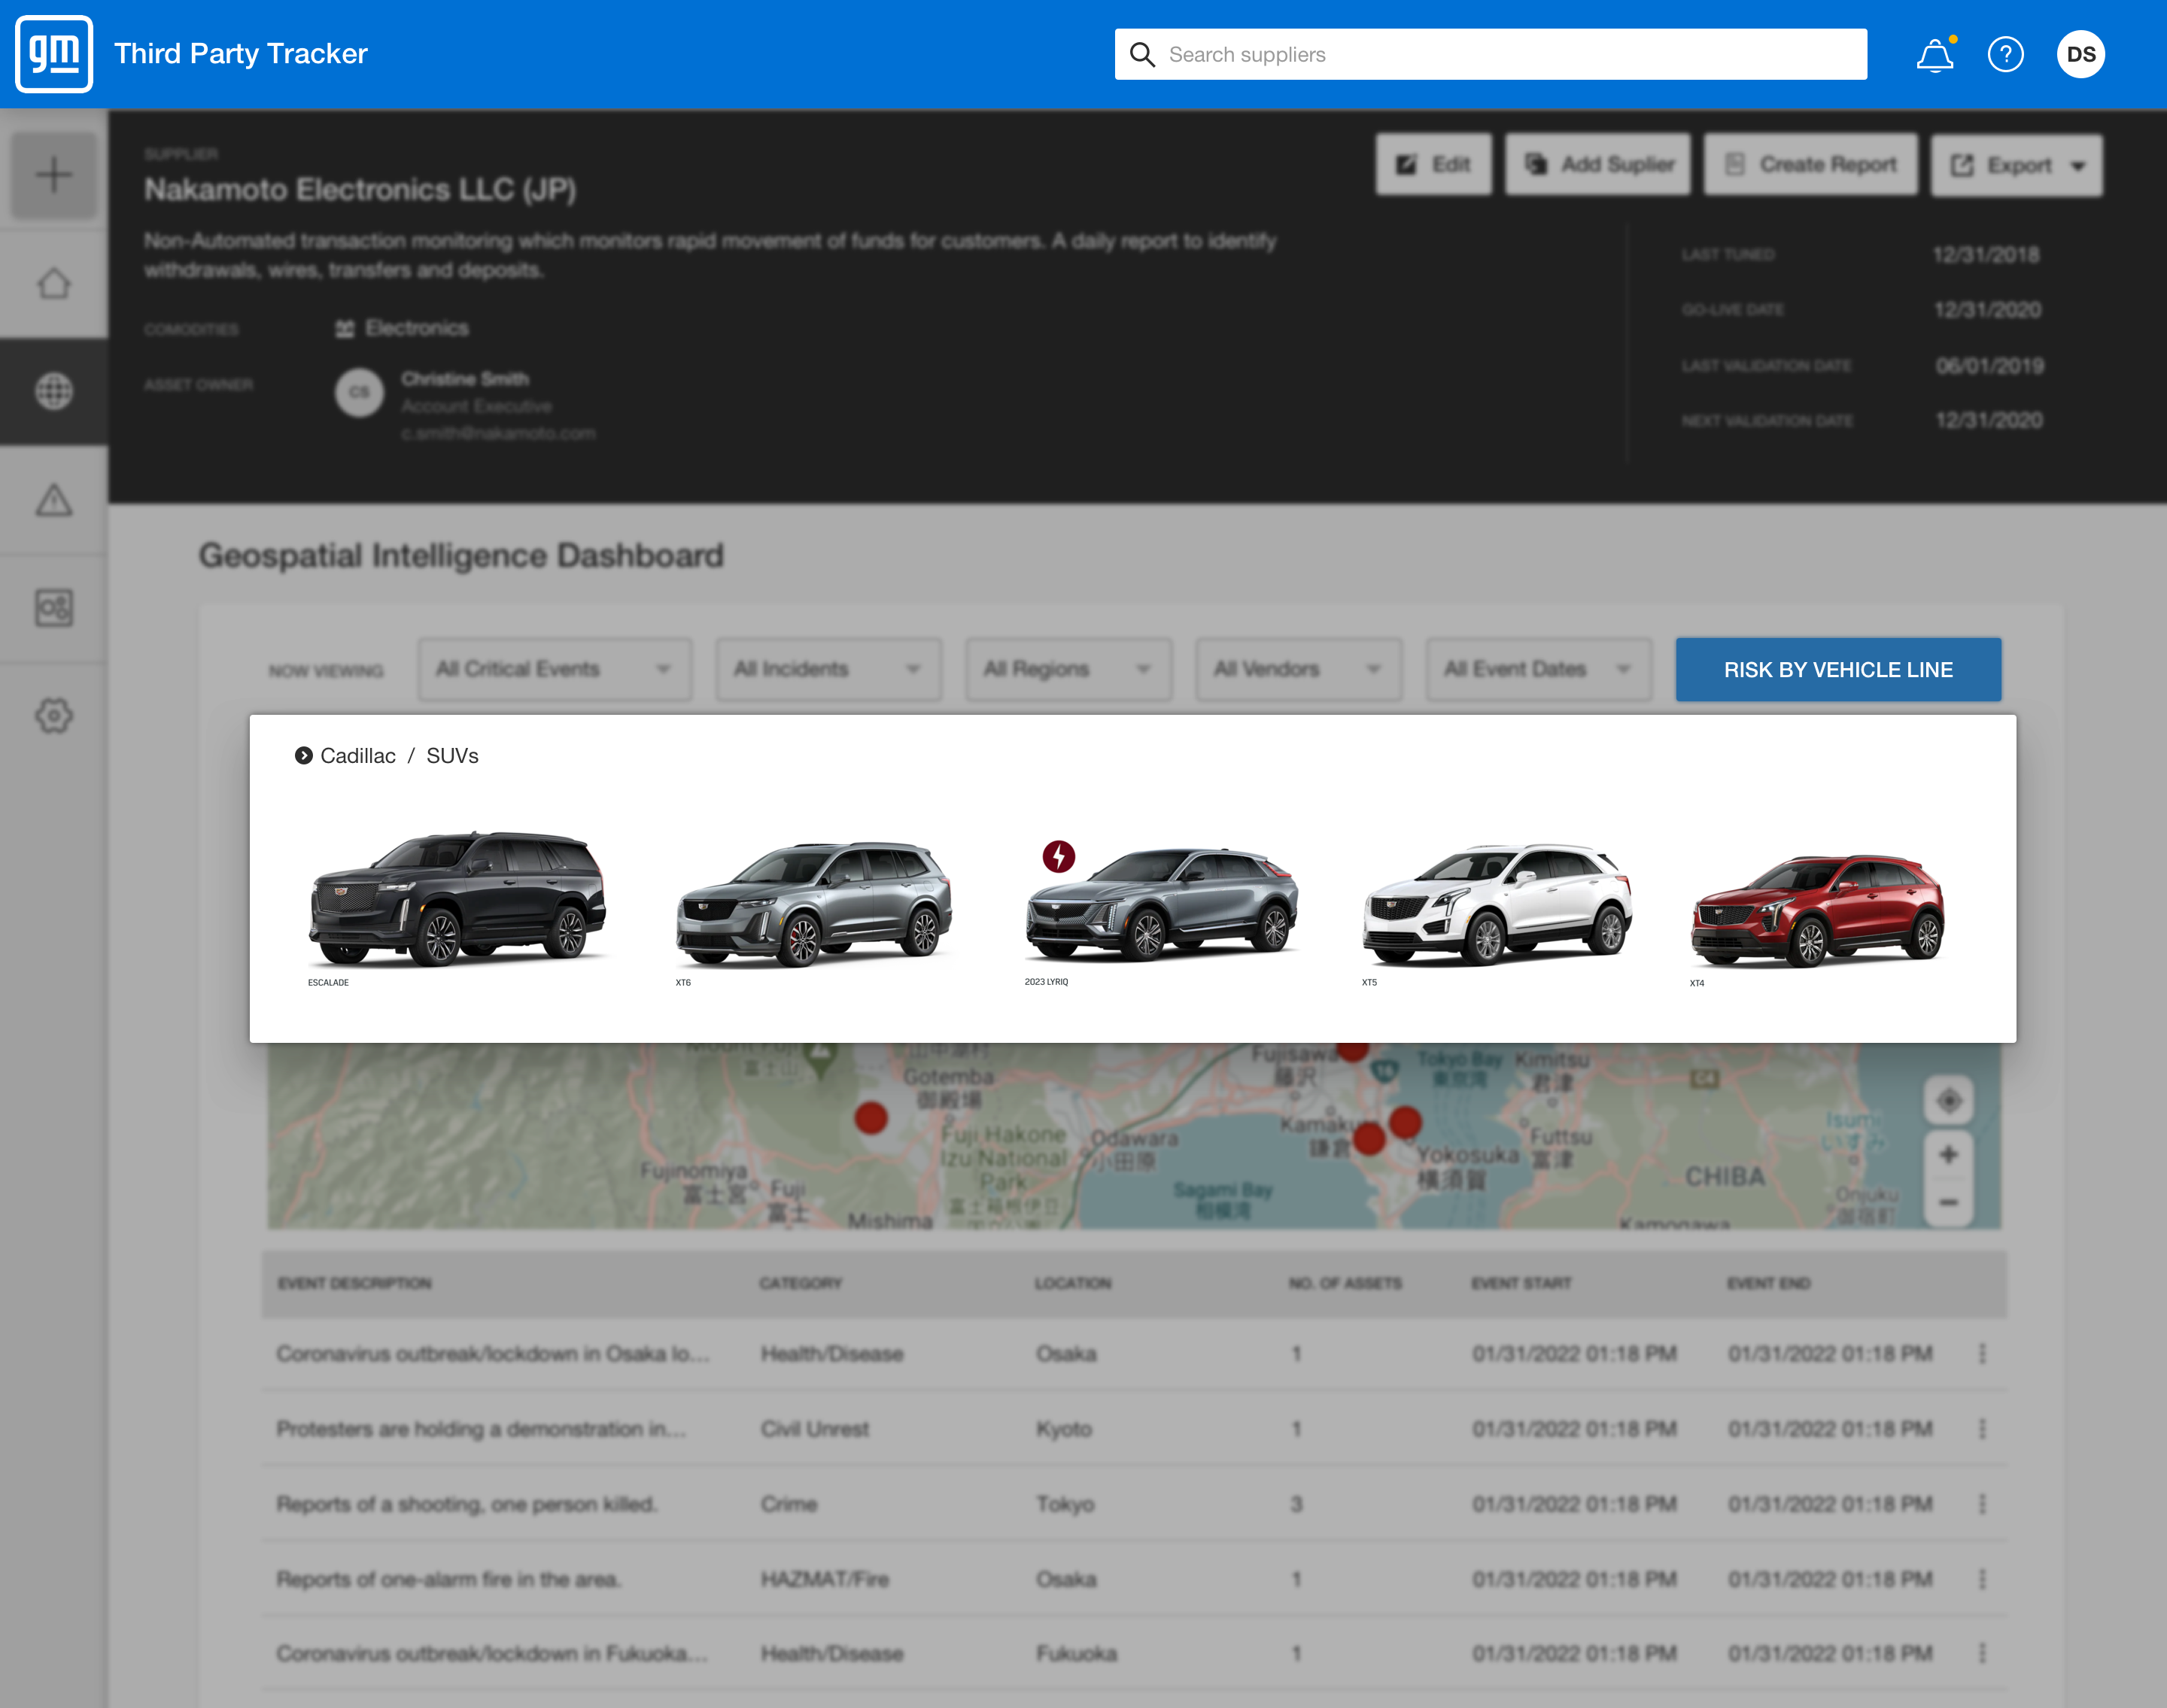The image size is (2167, 1708).
Task: Click the lightning bolt badge on LYRIQ
Action: tap(1059, 856)
